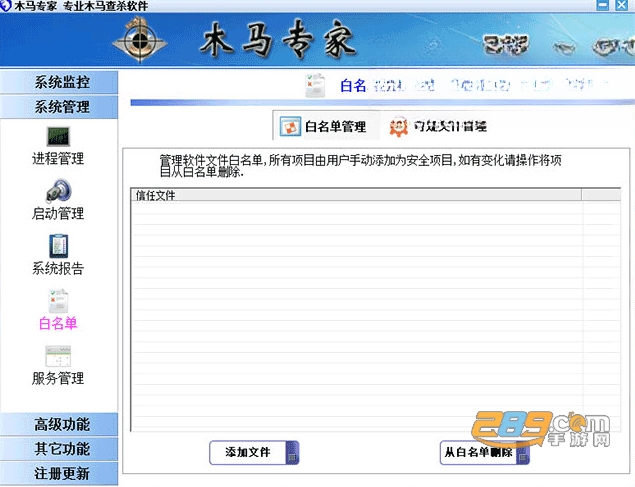635x487 pixels.
Task: Switch to the 白名单管理 tab
Action: 326,126
